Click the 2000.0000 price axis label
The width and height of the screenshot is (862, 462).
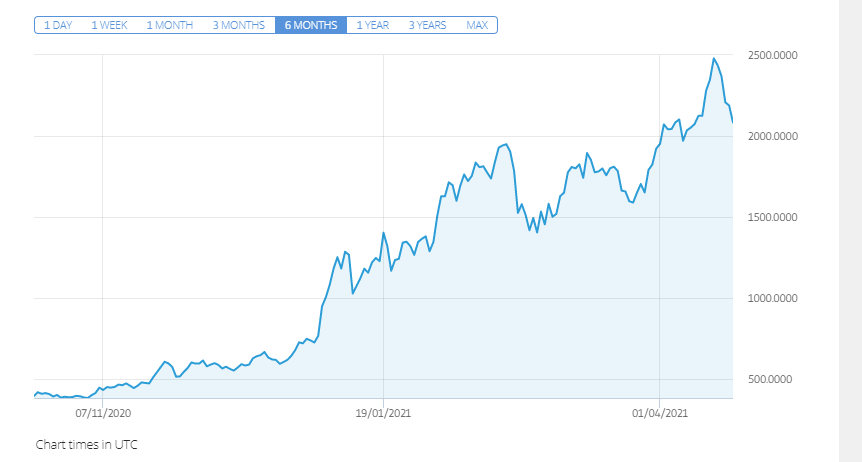click(x=772, y=136)
